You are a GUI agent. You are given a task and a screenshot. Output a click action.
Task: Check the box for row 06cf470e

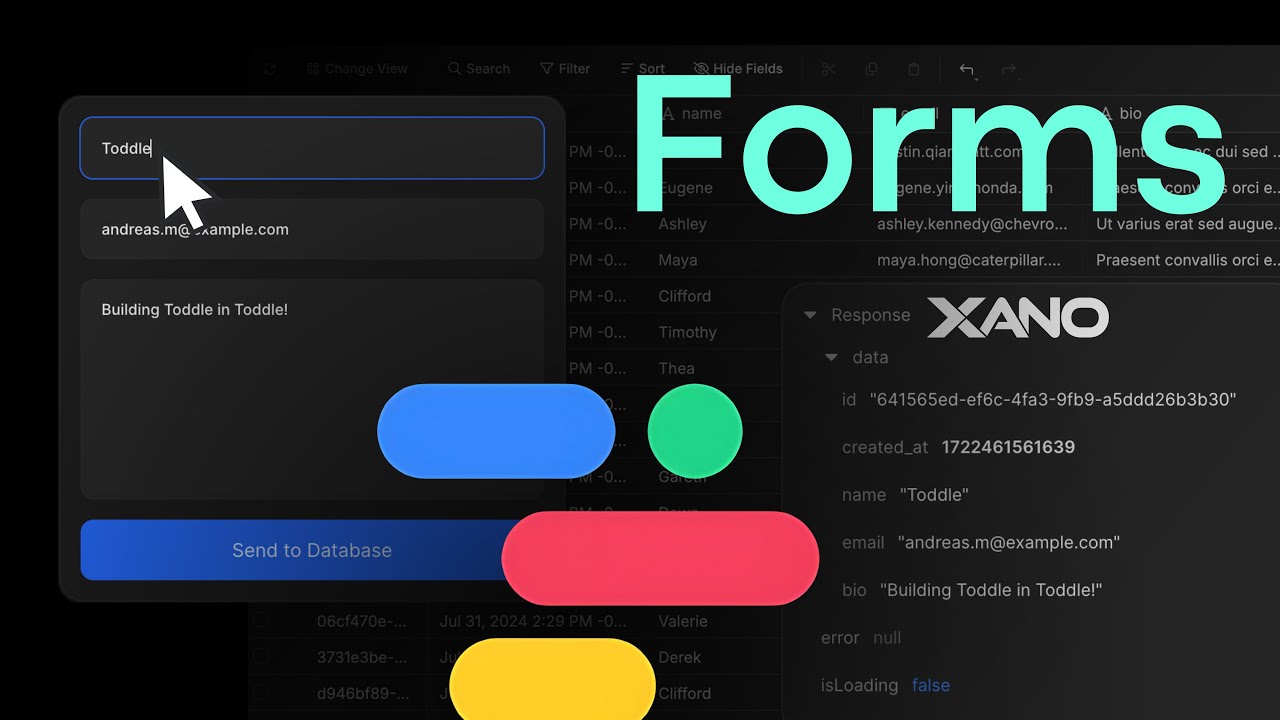[261, 621]
